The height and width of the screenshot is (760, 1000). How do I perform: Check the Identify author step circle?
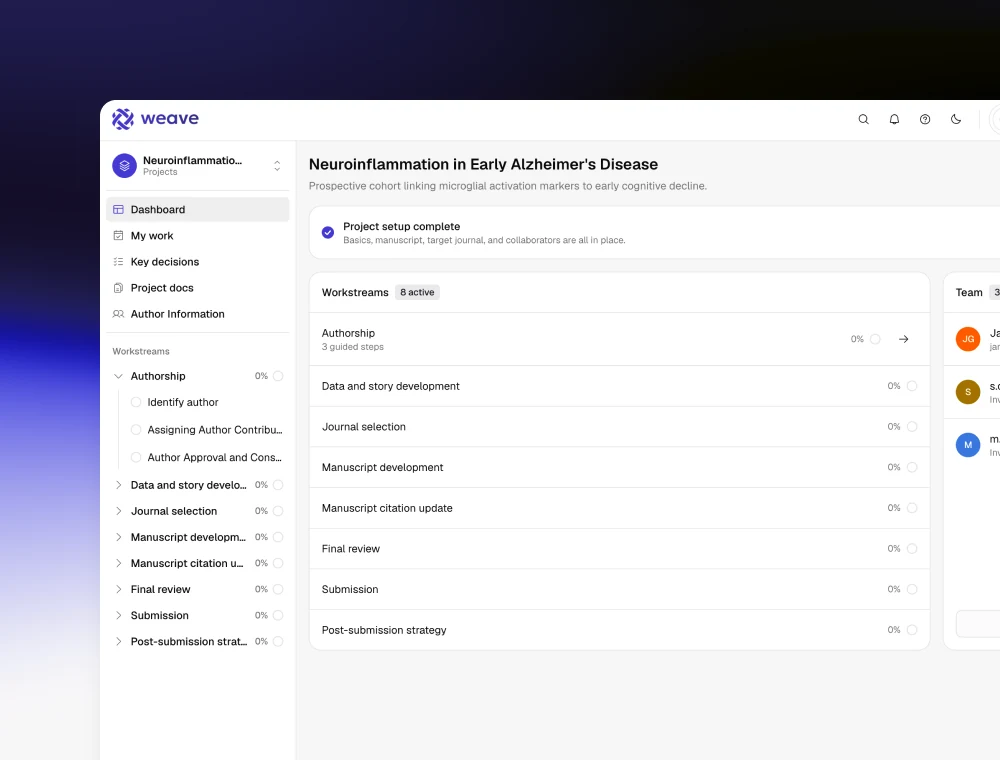click(x=136, y=402)
